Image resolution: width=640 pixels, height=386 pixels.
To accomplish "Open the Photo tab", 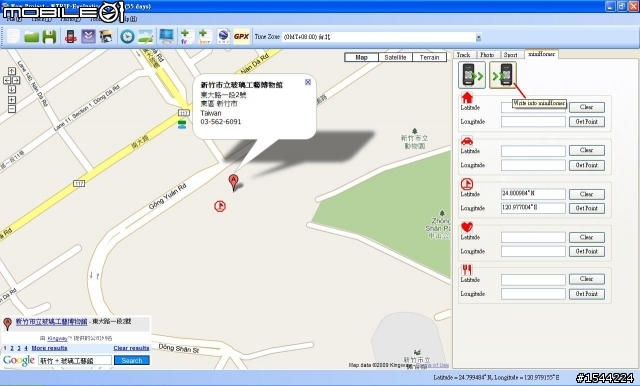I will click(x=487, y=55).
